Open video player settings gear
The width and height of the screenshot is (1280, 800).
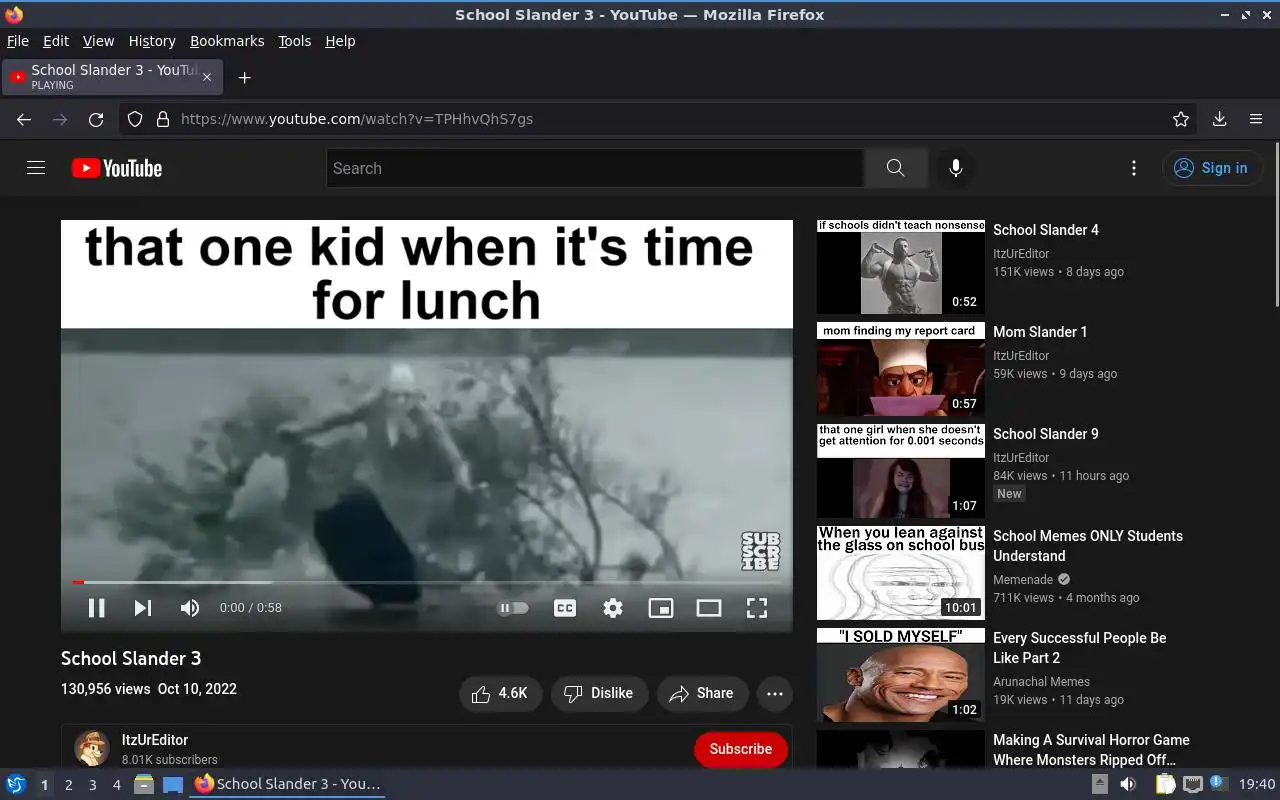(613, 608)
